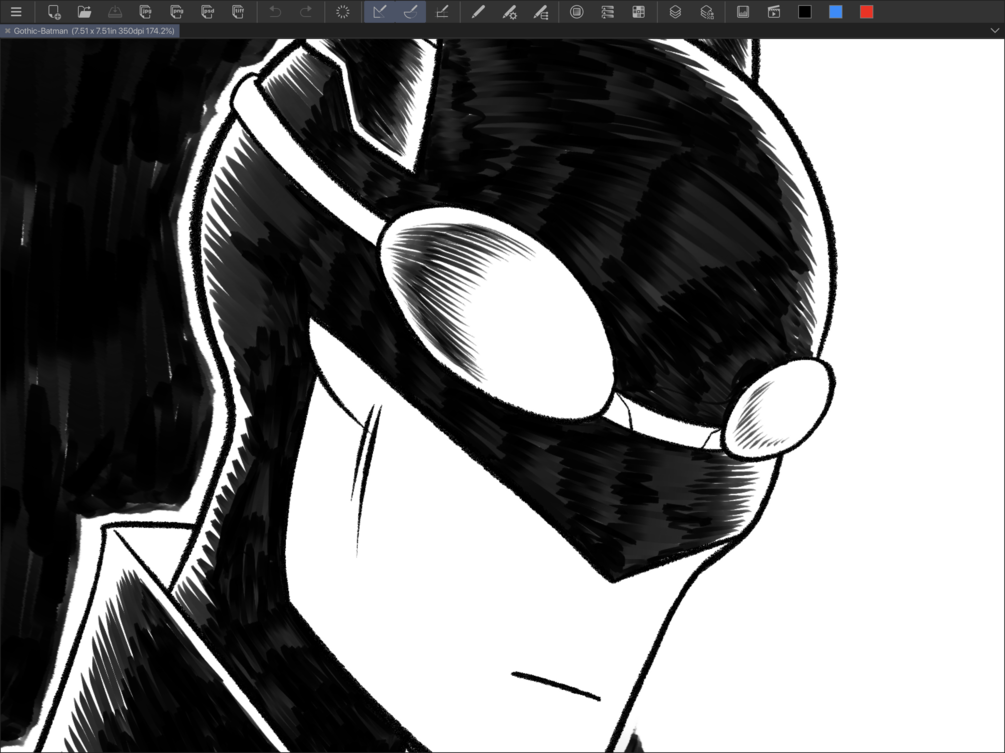The image size is (1005, 753).
Task: Open pen with gear Tool Property icon
Action: point(510,12)
